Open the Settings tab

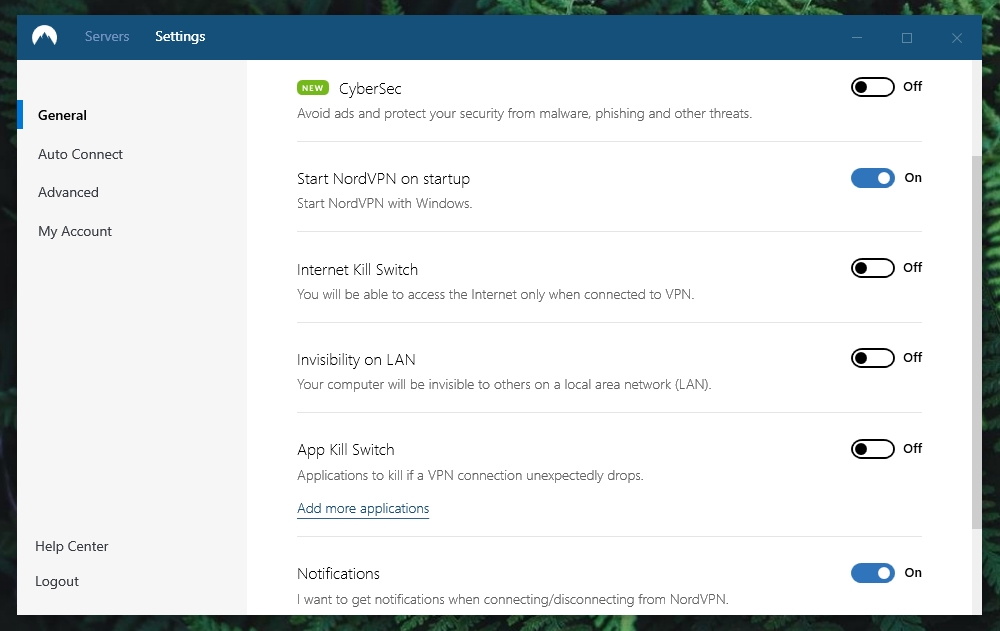pos(180,36)
